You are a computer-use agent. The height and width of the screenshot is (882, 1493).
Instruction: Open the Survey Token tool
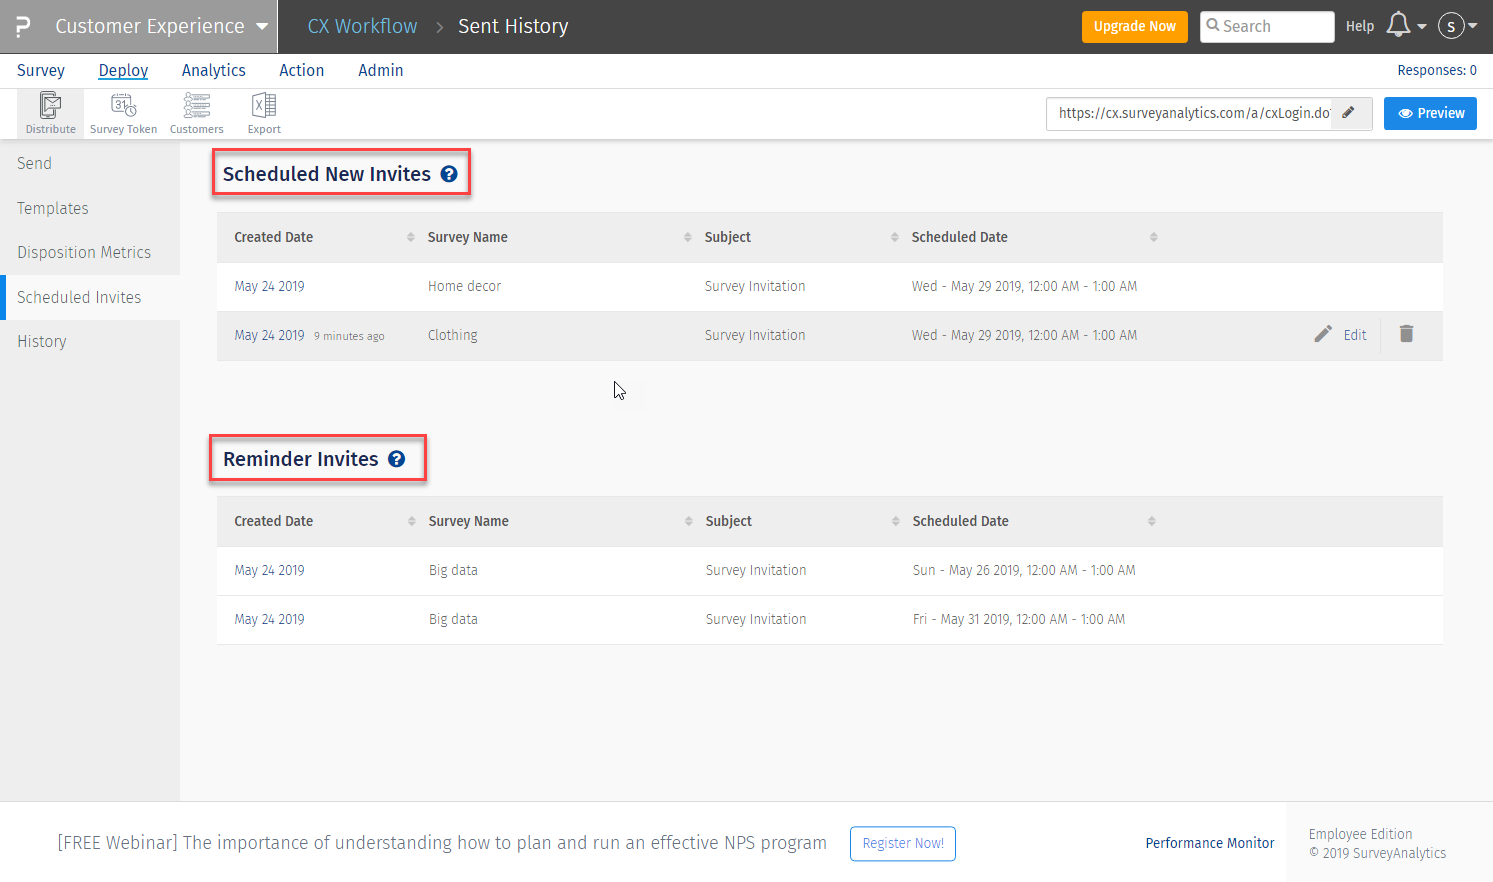click(x=123, y=113)
